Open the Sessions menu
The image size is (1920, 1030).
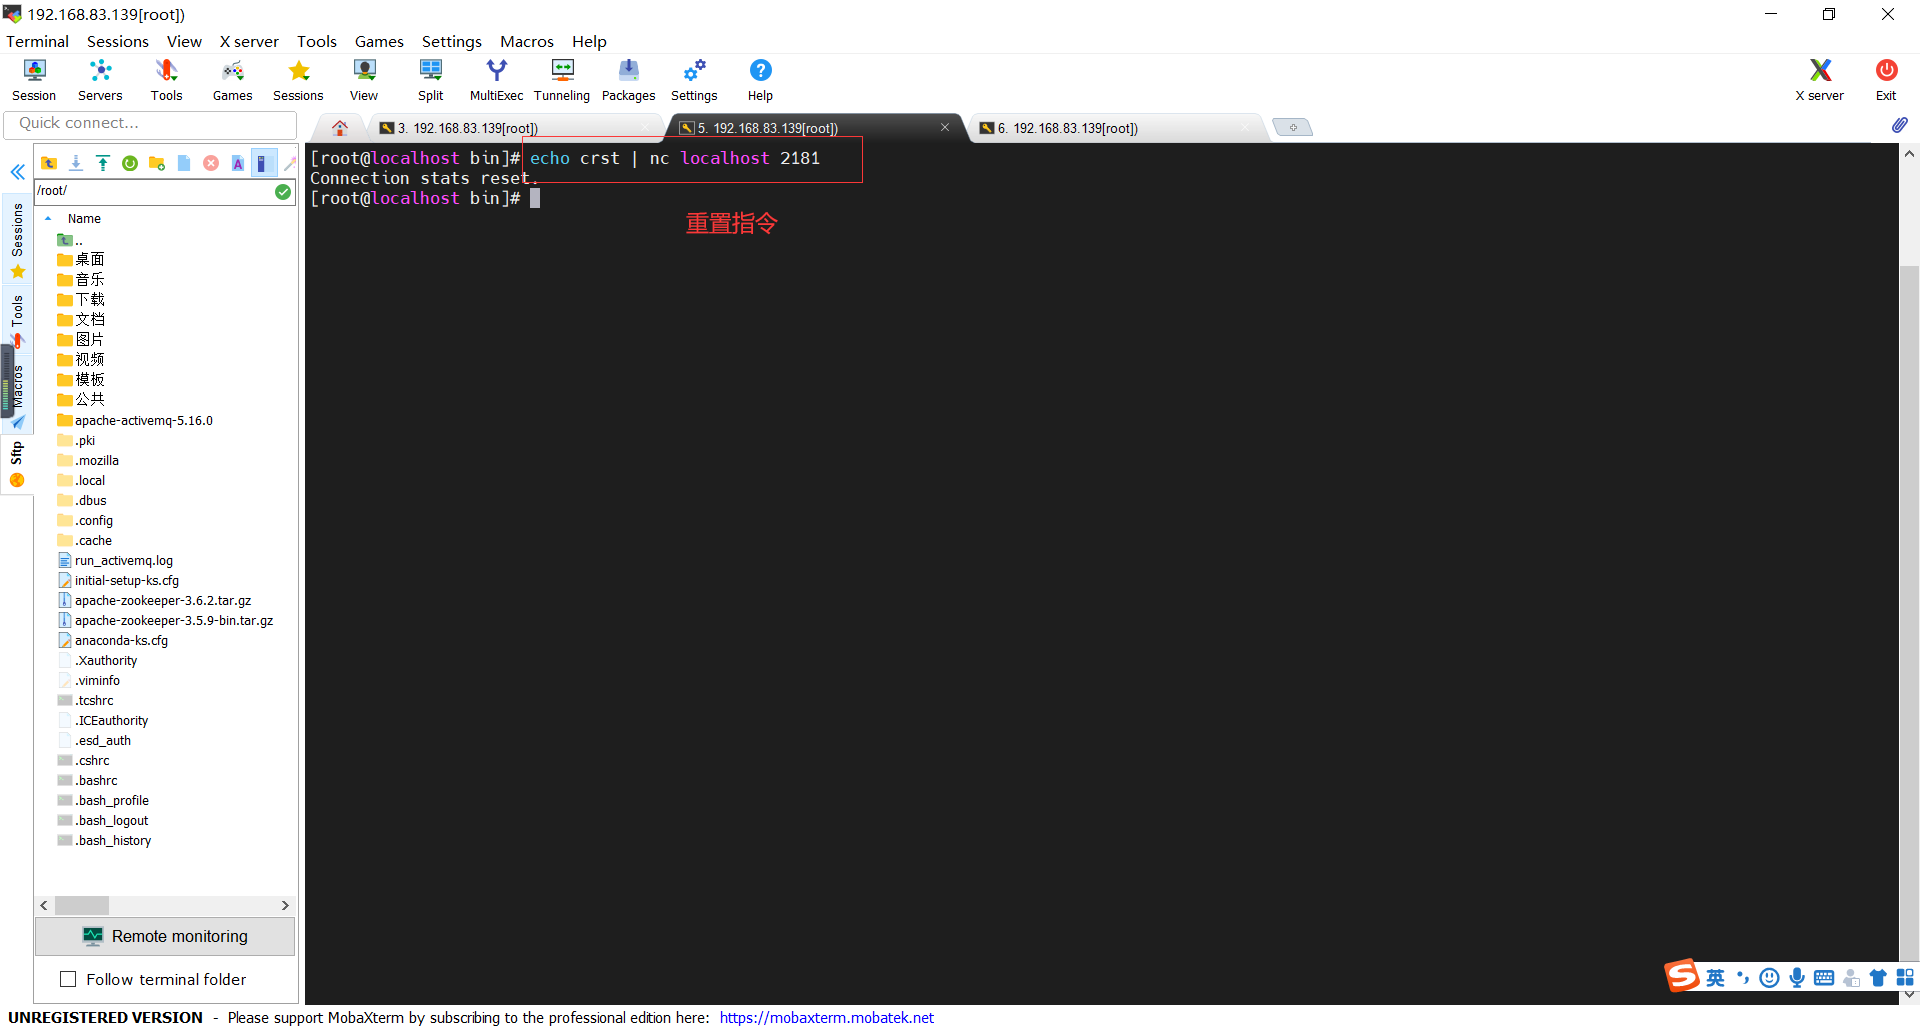pyautogui.click(x=117, y=41)
